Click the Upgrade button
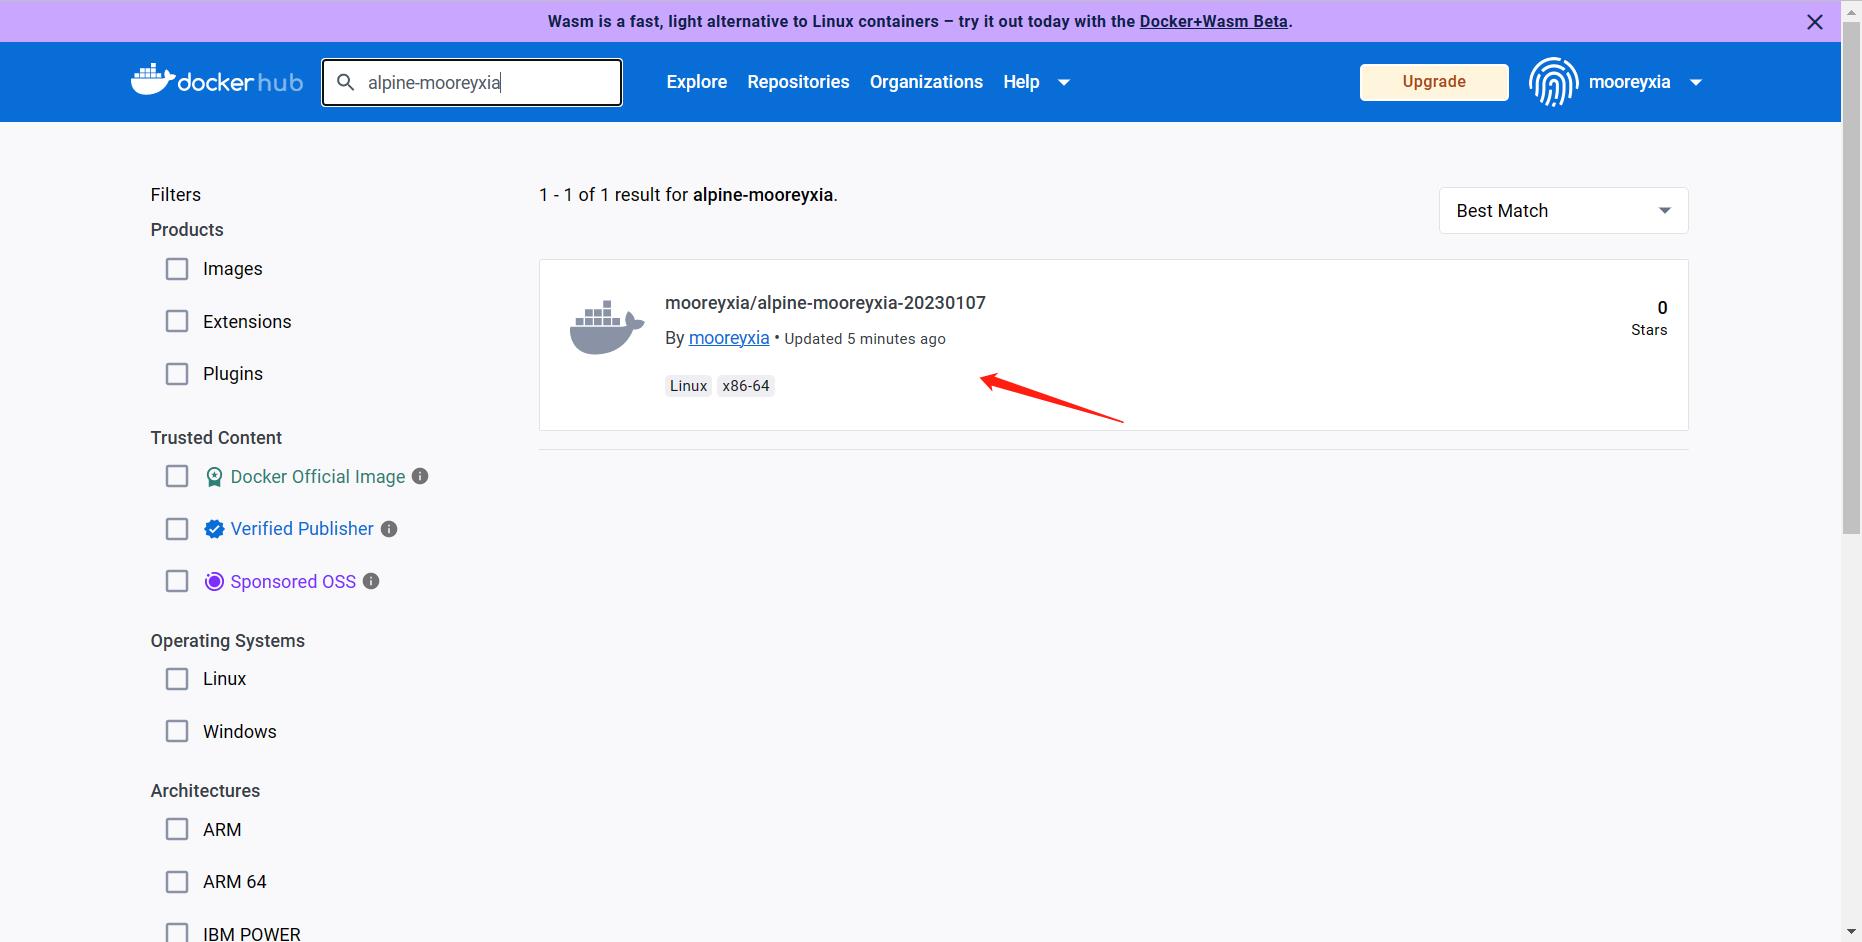The height and width of the screenshot is (942, 1862). pyautogui.click(x=1434, y=82)
